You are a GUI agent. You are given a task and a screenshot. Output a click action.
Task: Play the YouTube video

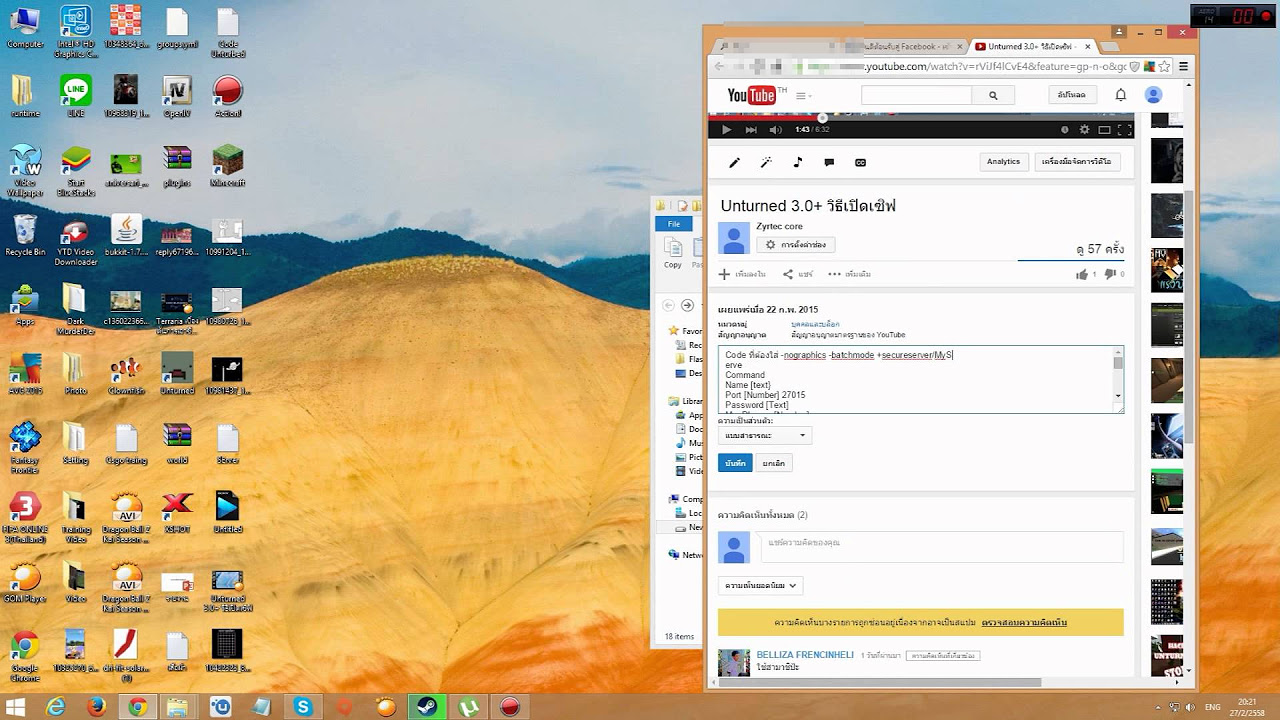coord(726,129)
